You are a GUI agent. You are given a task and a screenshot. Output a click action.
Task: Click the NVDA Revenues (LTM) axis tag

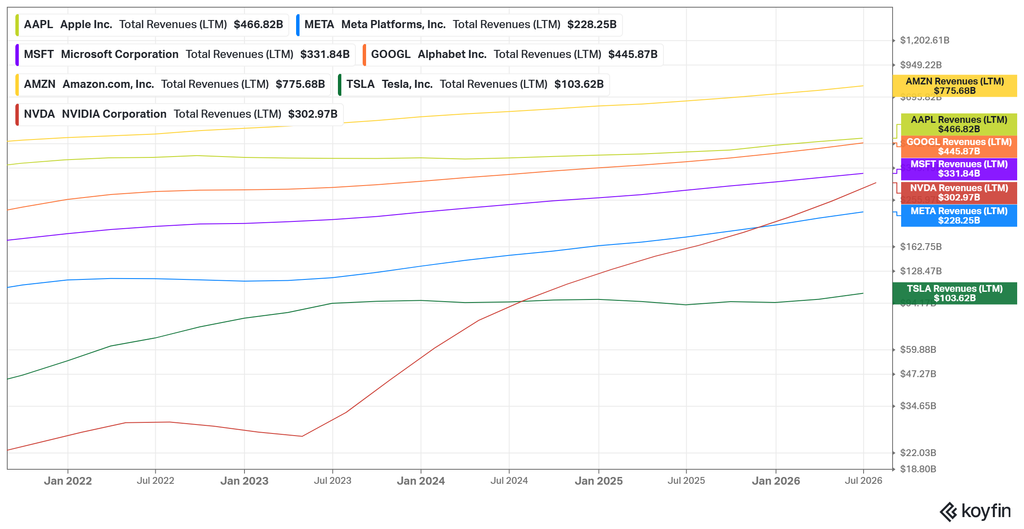[x=959, y=193]
